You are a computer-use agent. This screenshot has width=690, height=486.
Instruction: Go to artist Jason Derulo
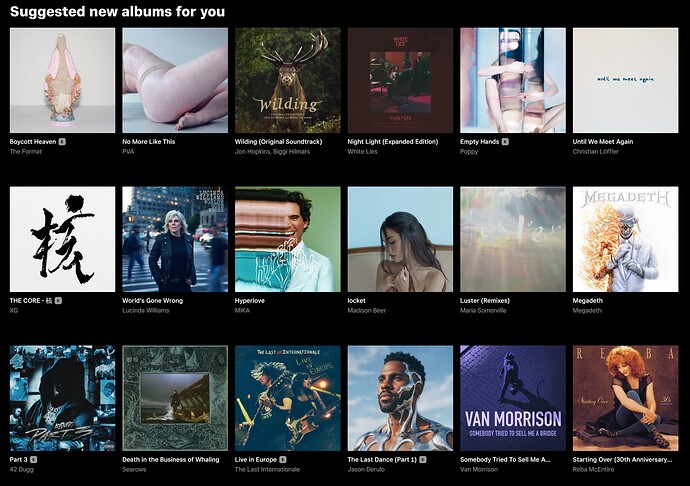pos(366,469)
